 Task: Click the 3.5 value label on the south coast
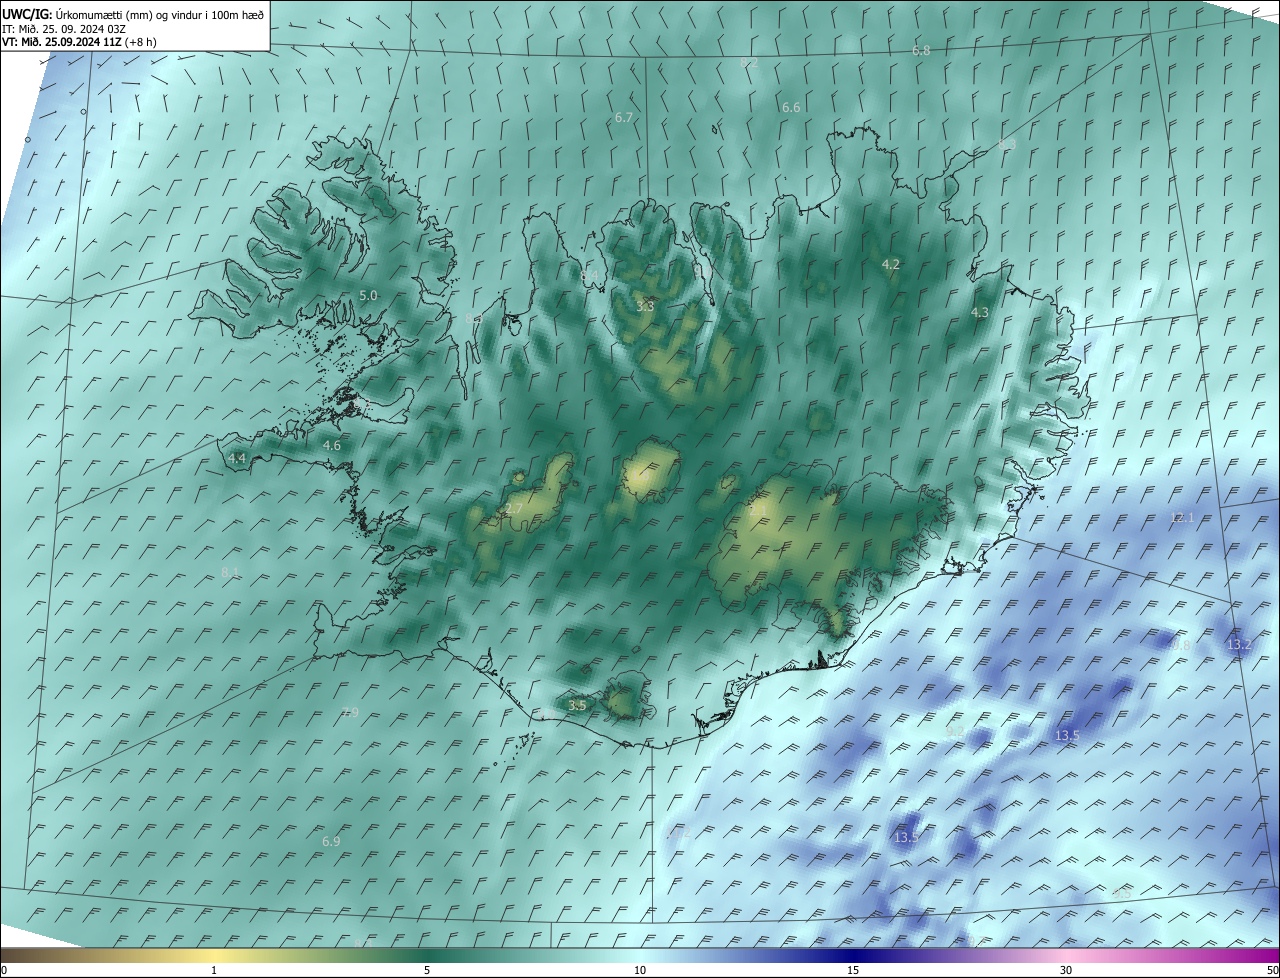tap(577, 706)
